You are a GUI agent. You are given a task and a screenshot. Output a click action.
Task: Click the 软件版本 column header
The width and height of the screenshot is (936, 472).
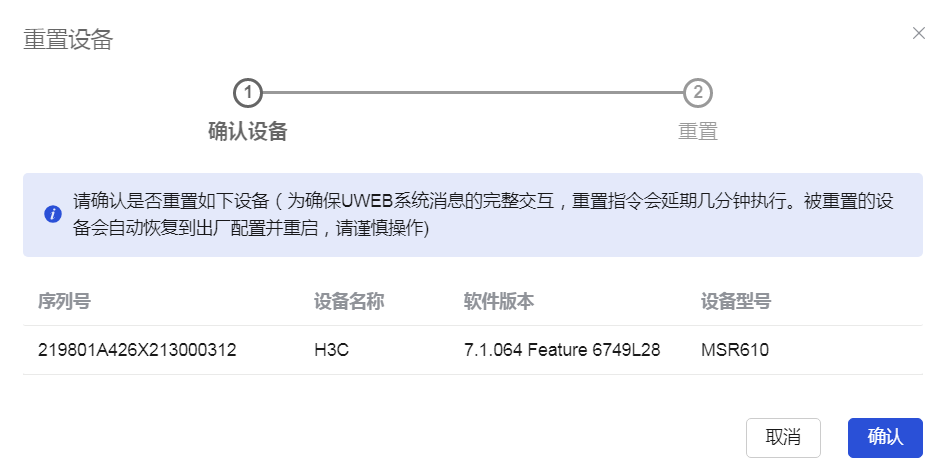pyautogui.click(x=499, y=302)
